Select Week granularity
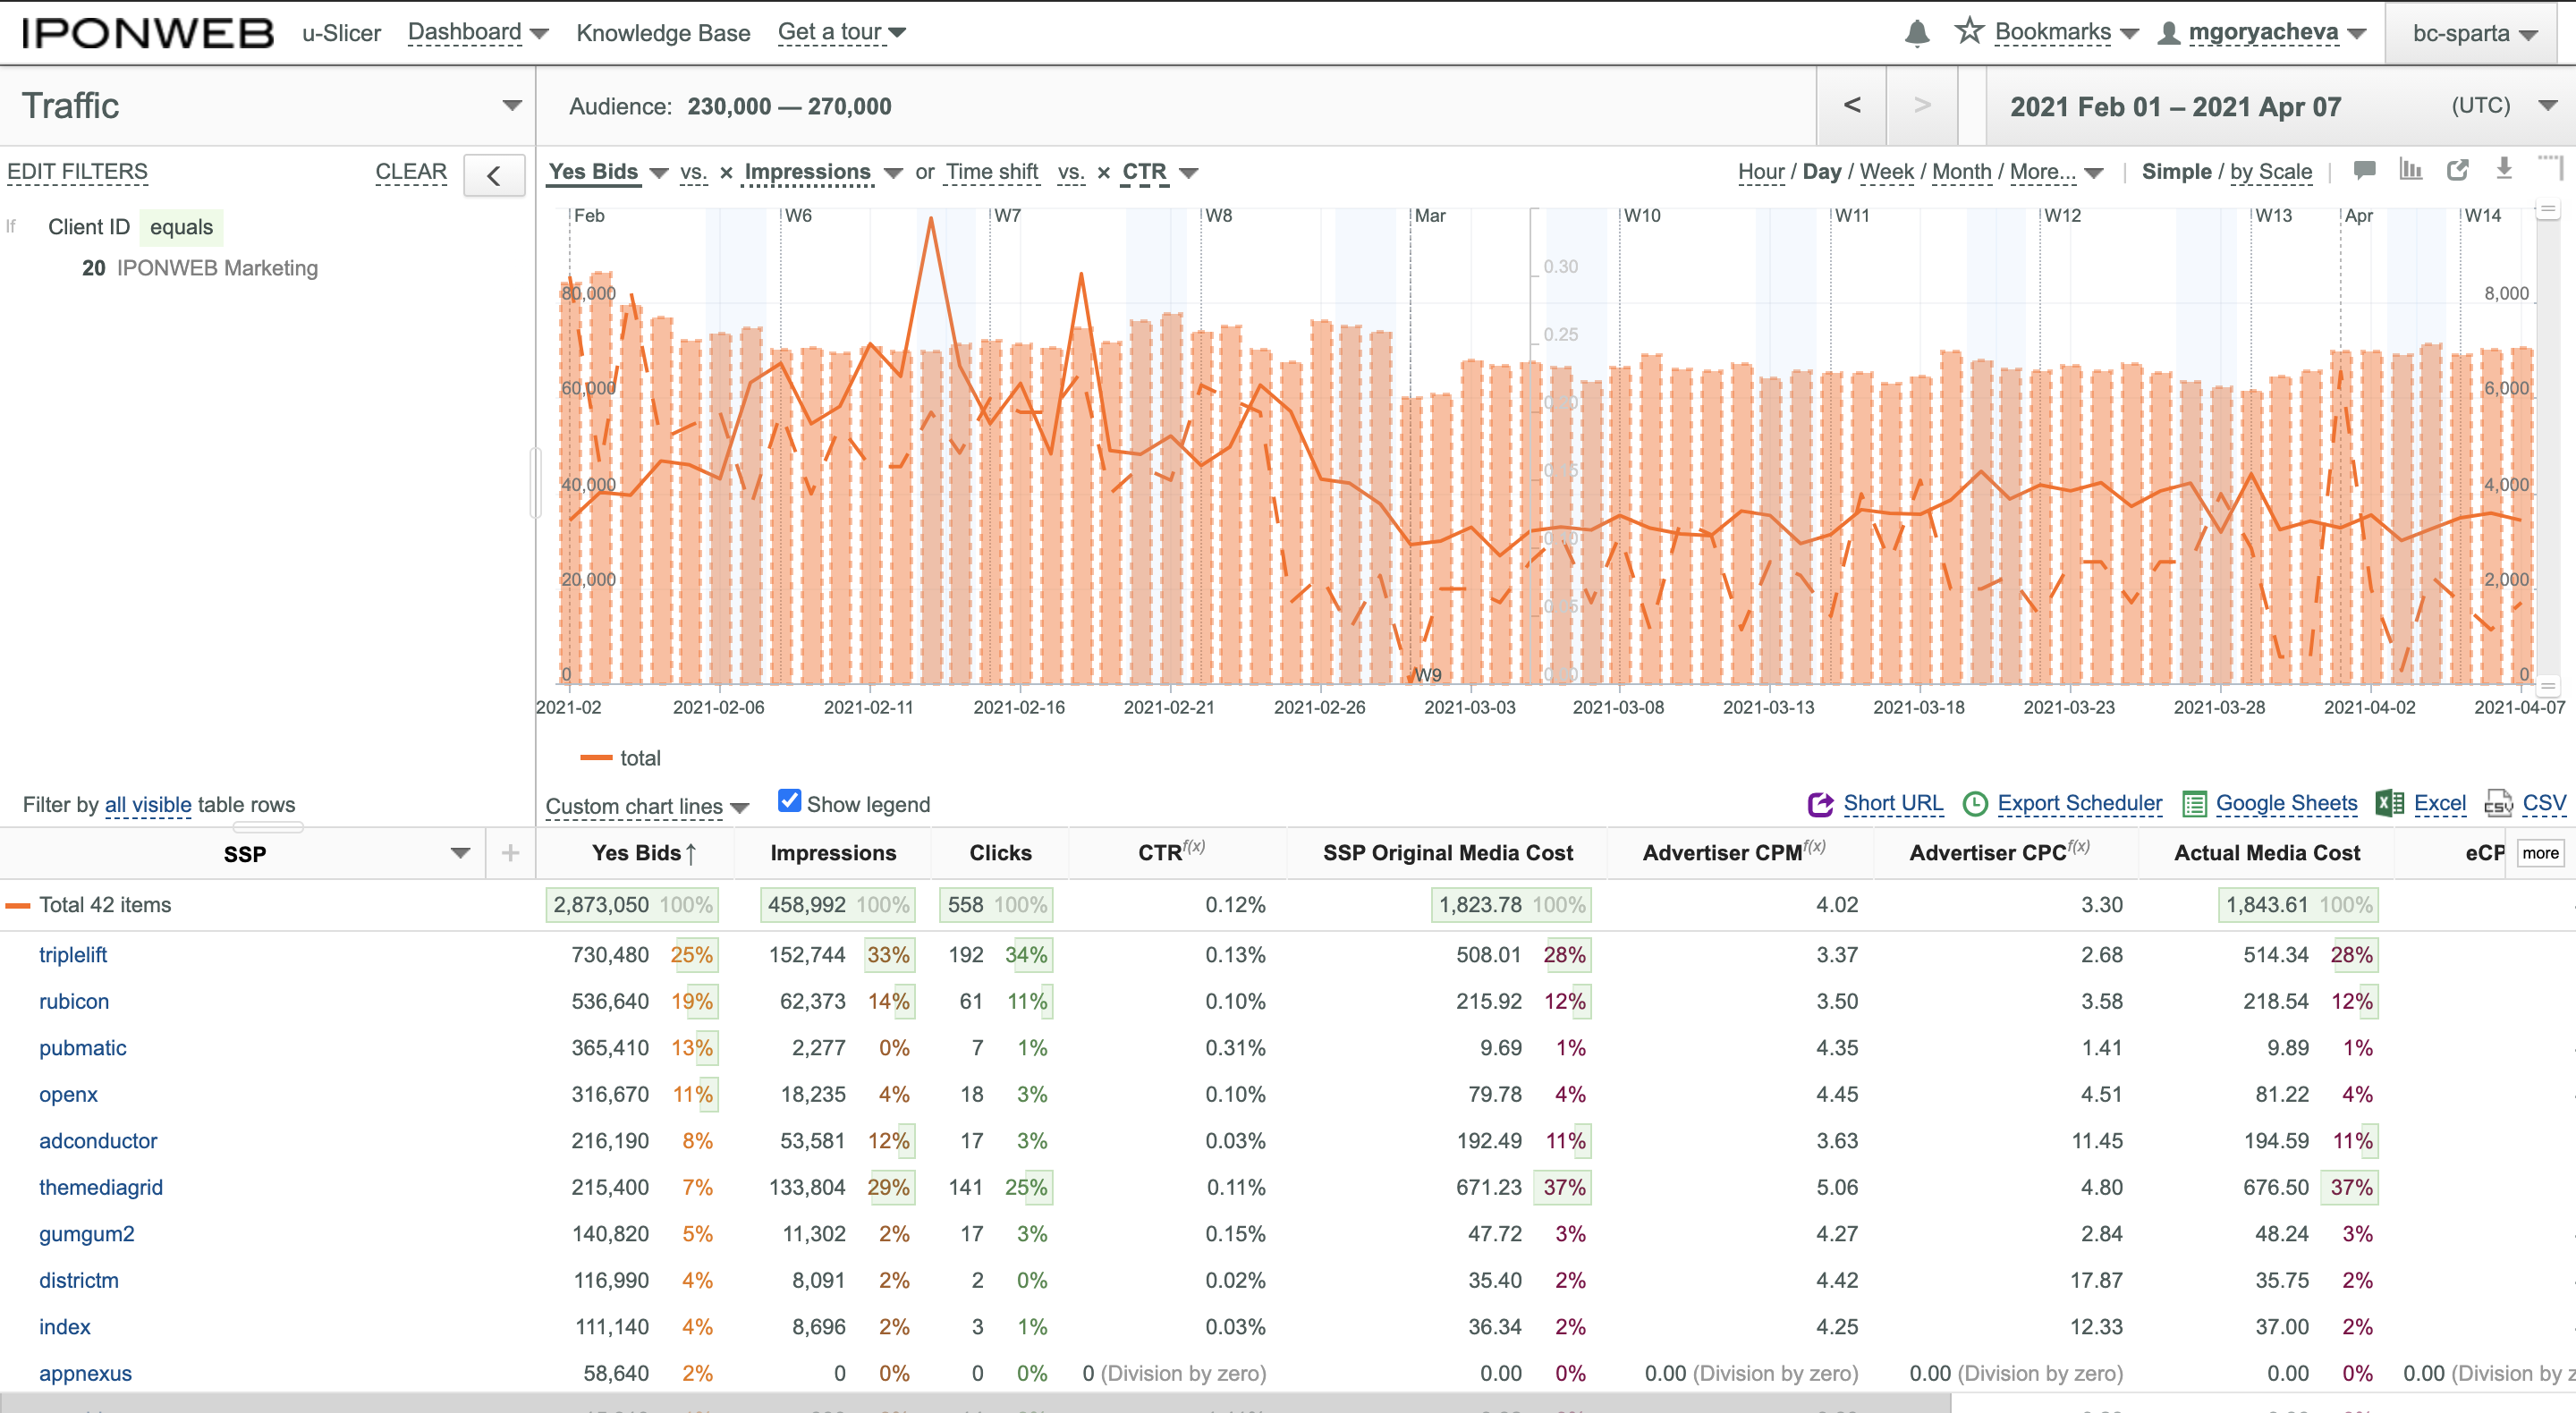This screenshot has width=2576, height=1413. pyautogui.click(x=1886, y=172)
